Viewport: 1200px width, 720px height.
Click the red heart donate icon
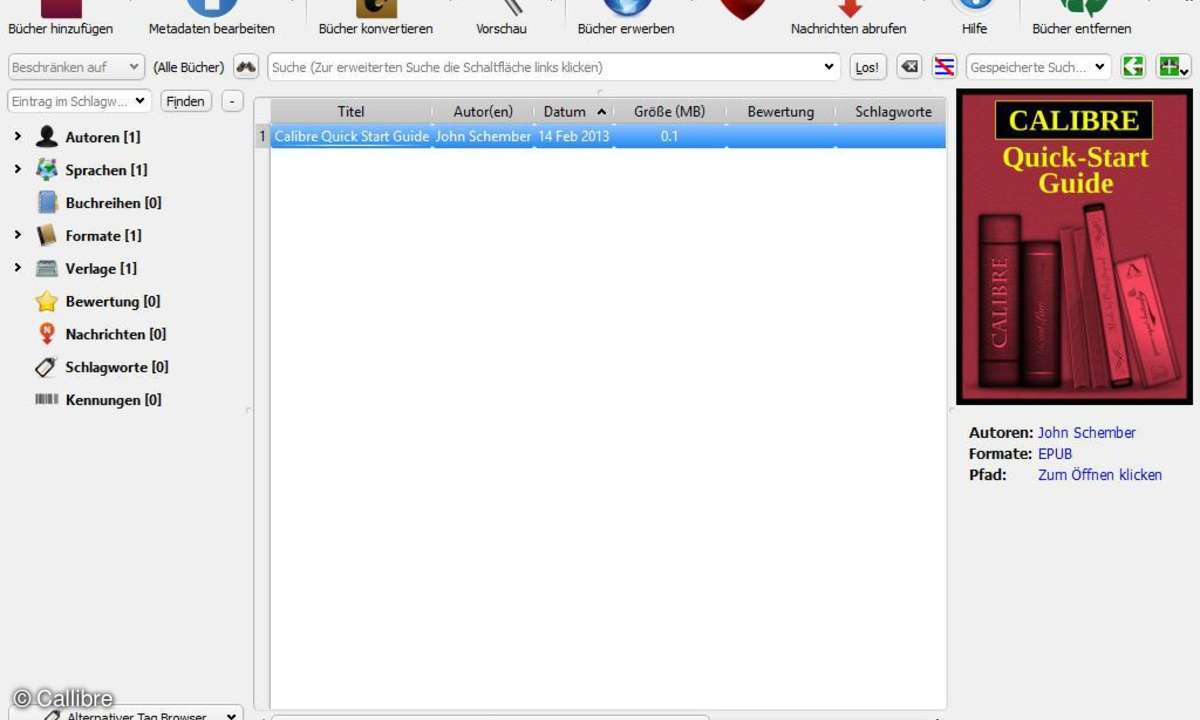[x=743, y=9]
